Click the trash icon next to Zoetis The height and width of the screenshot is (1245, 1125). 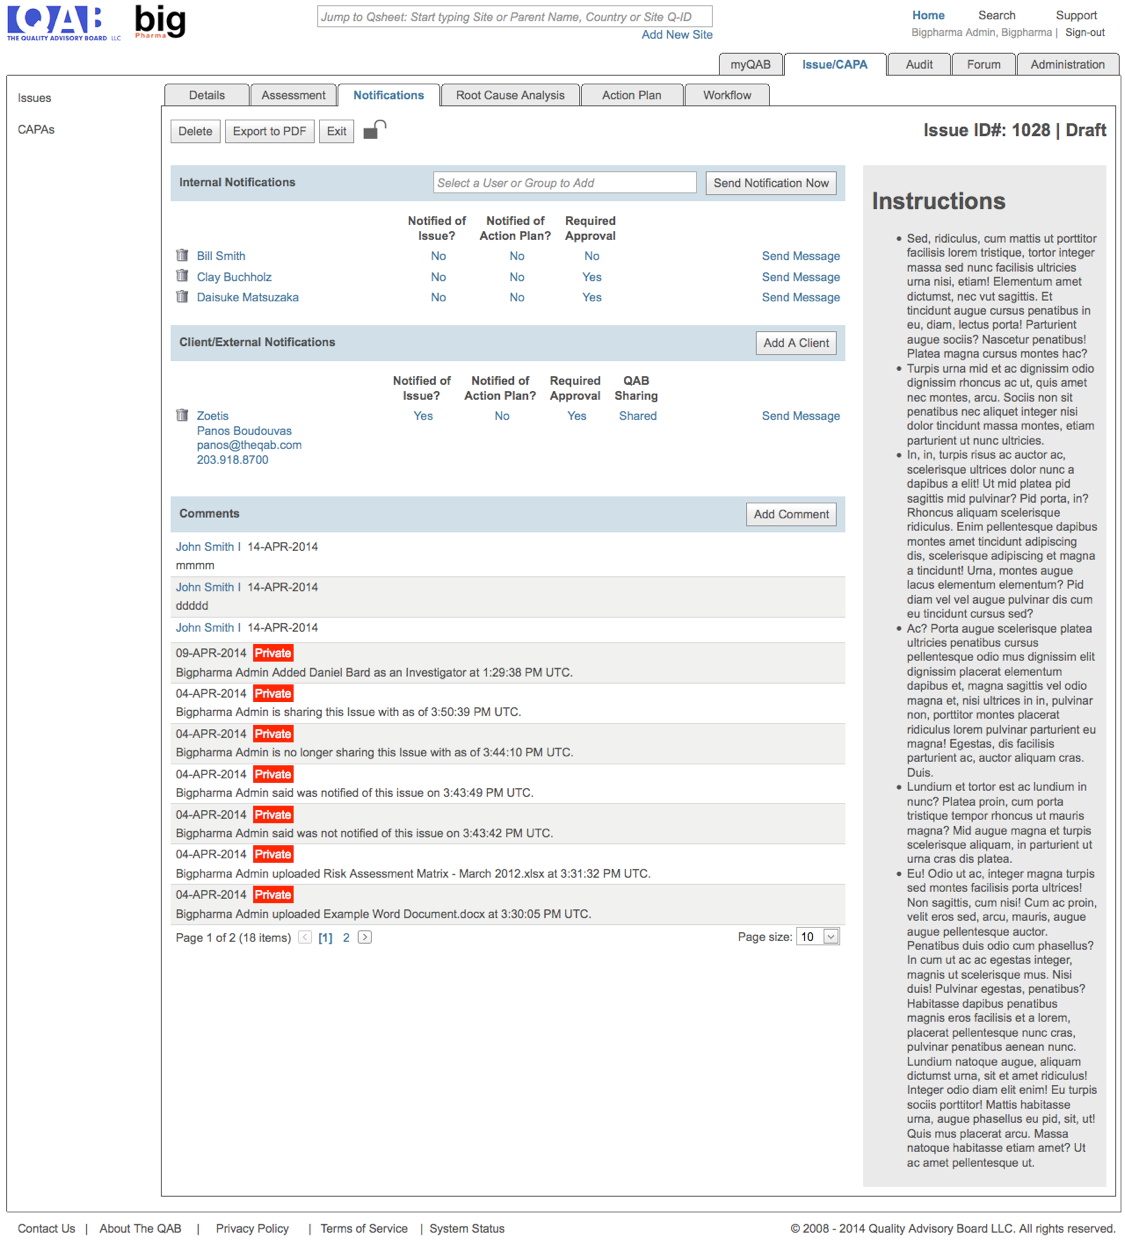182,415
